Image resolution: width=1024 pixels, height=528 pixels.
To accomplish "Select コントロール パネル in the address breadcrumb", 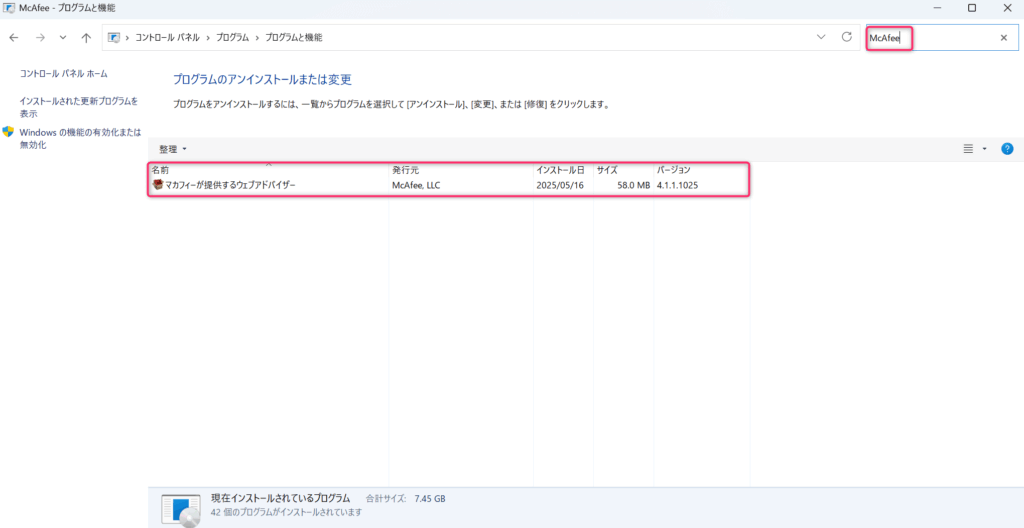I will coord(167,38).
